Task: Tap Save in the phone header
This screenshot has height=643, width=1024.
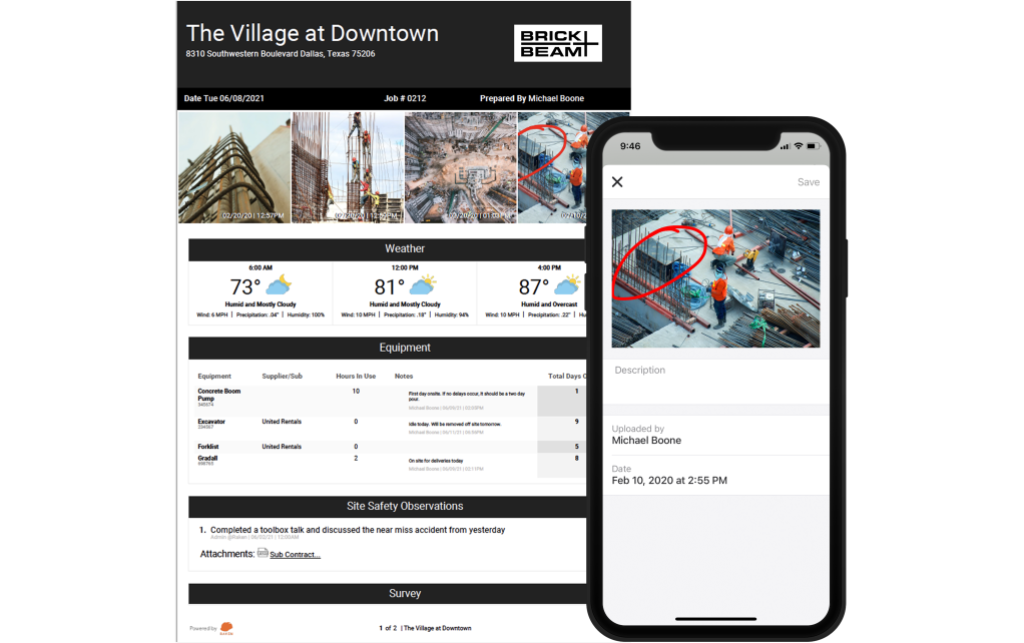Action: point(808,182)
